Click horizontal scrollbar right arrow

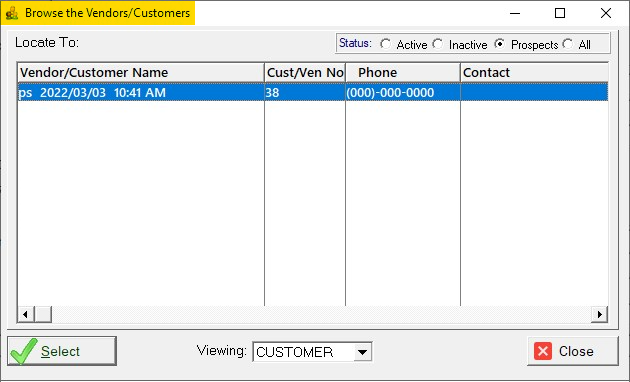[599, 314]
